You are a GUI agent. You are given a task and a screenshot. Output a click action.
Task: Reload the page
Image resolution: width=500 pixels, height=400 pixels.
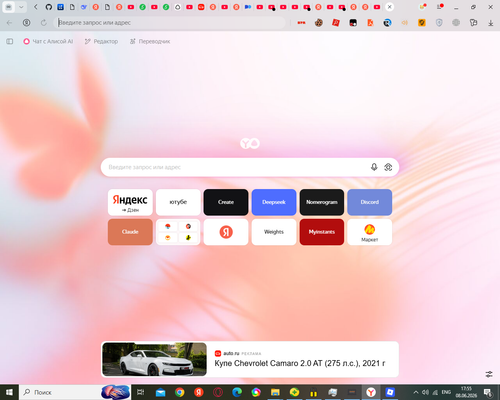(44, 23)
